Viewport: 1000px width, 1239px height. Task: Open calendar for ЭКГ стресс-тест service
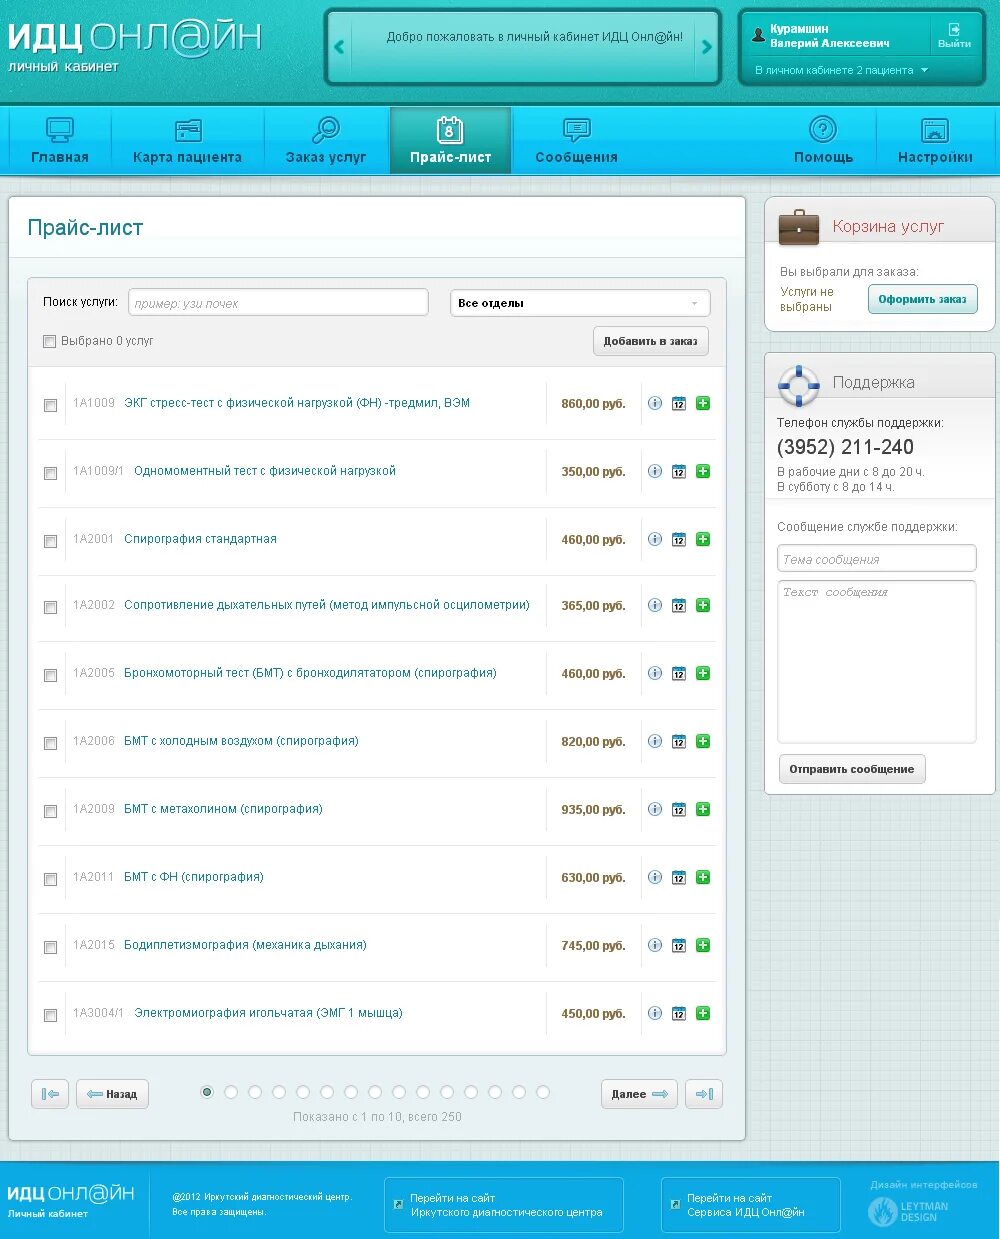click(x=679, y=403)
